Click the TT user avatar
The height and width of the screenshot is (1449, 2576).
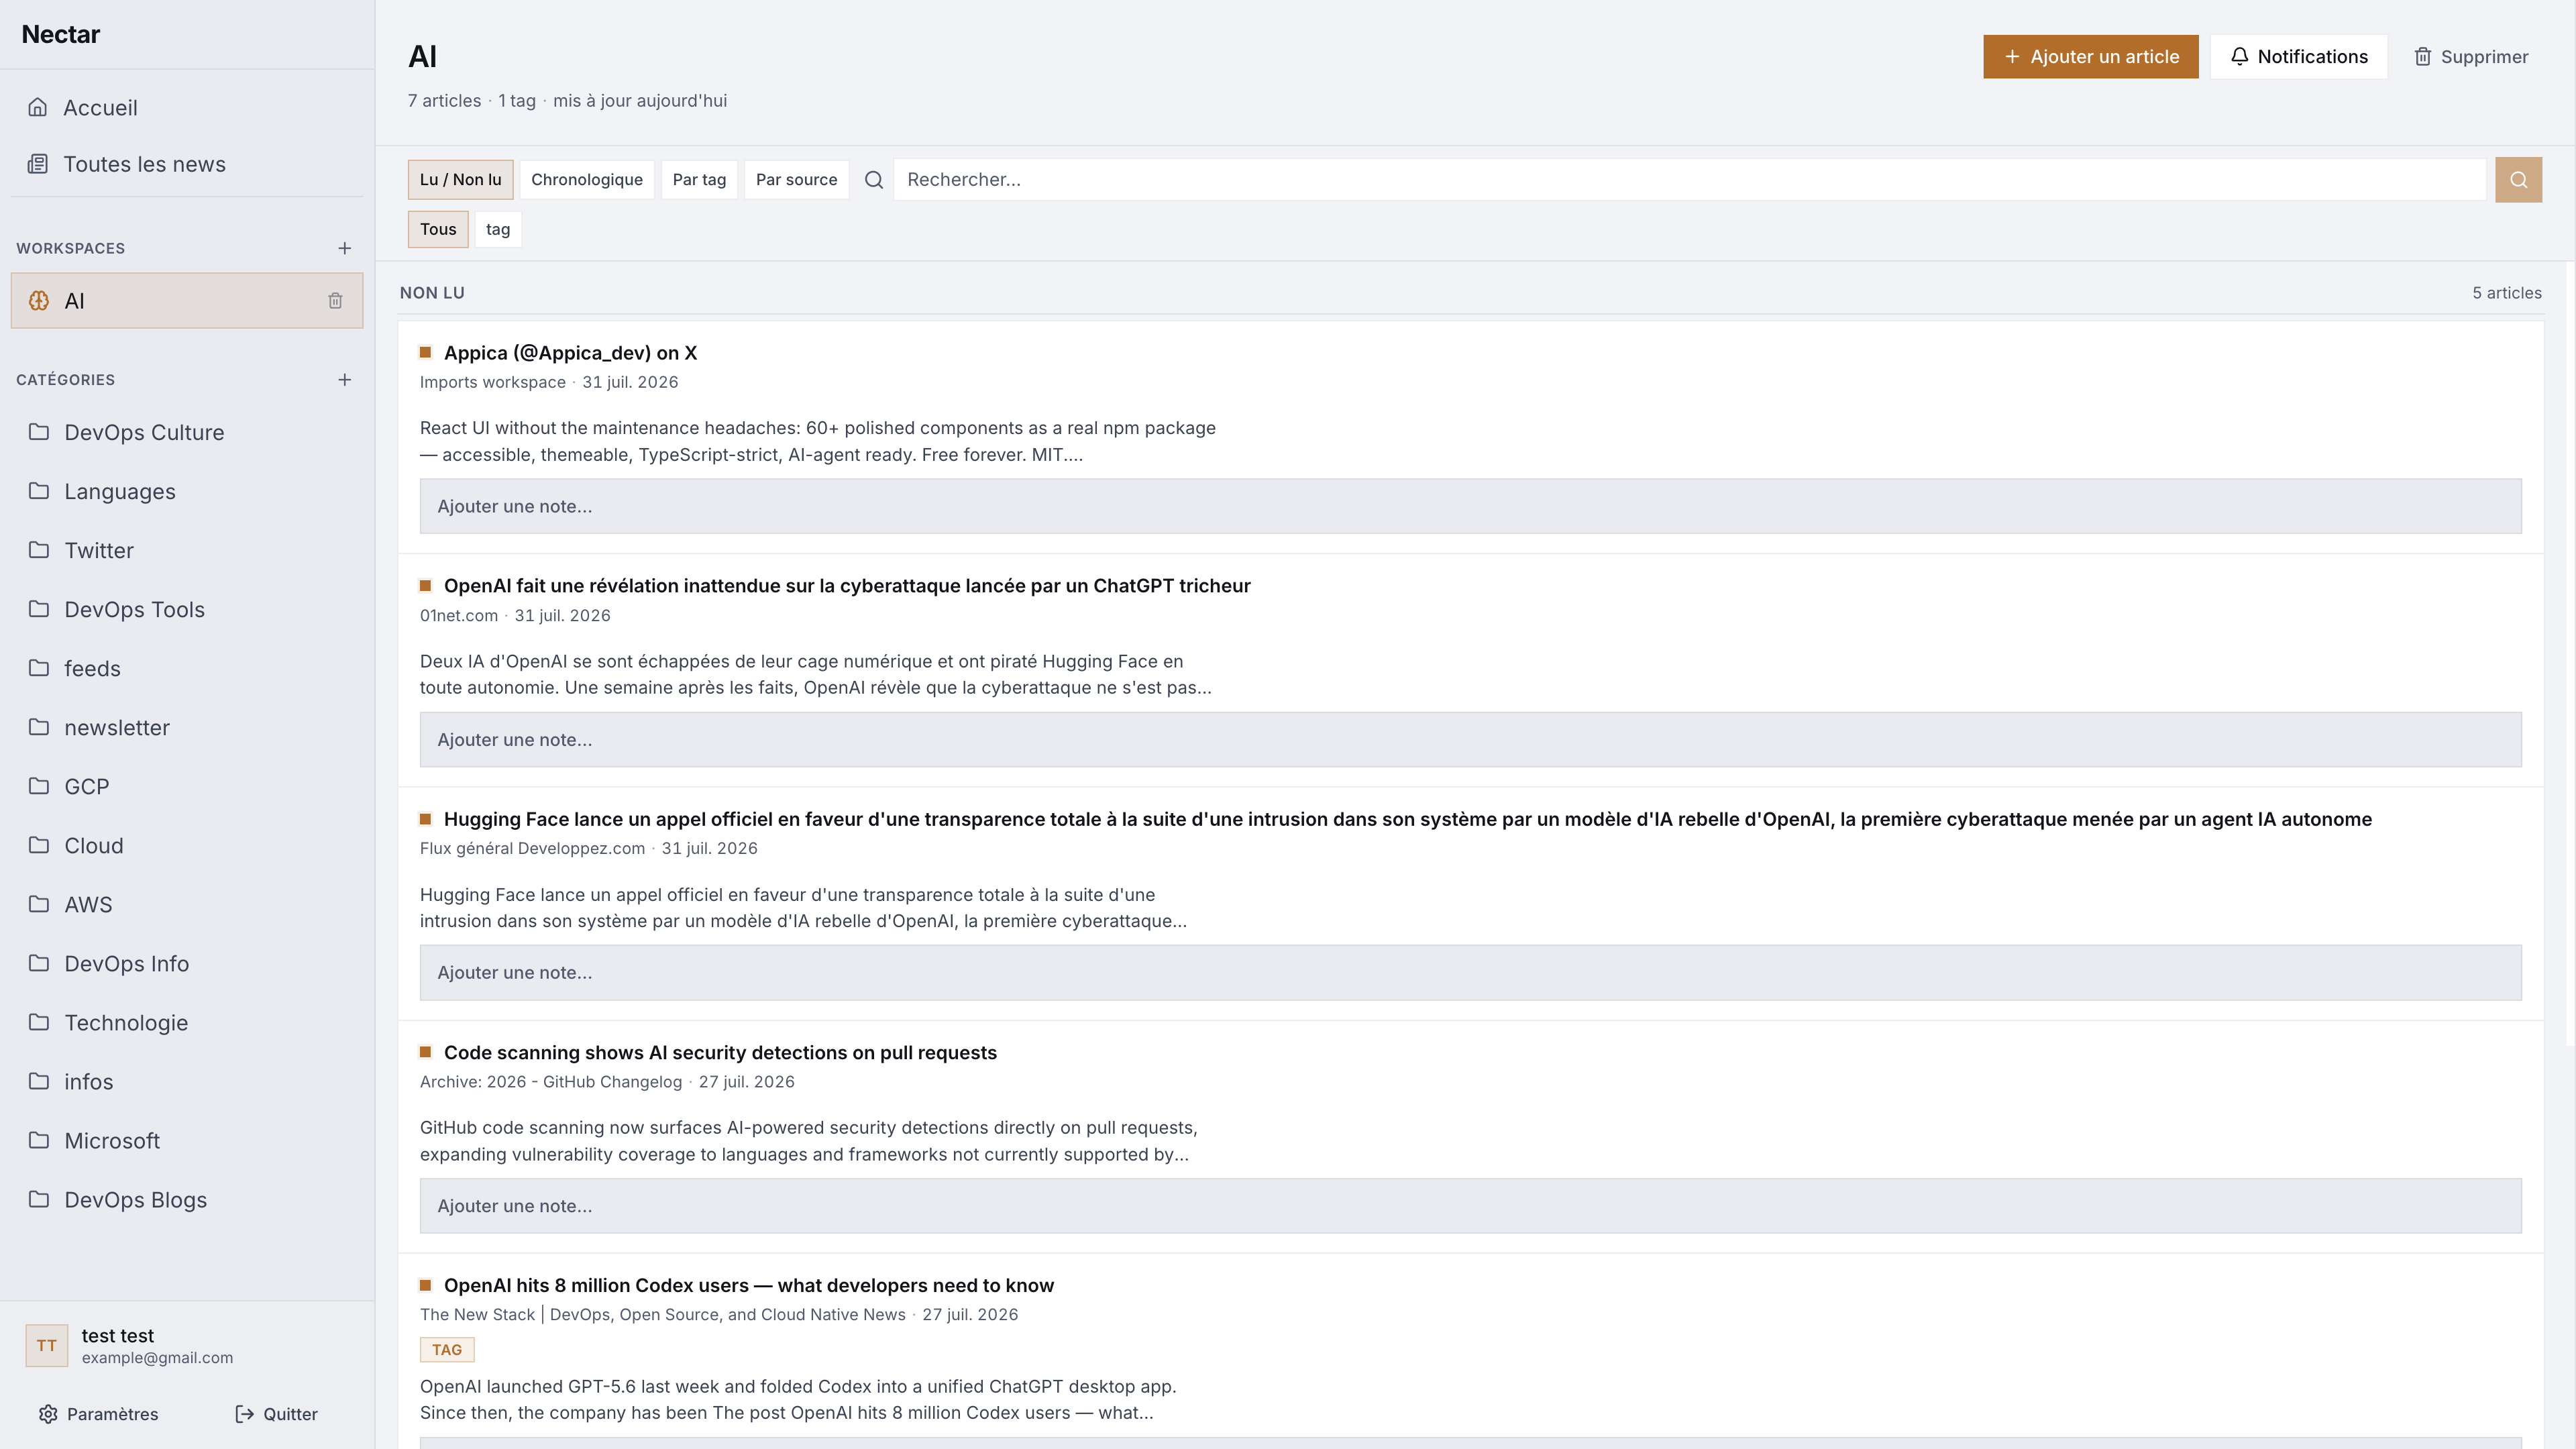click(47, 1346)
